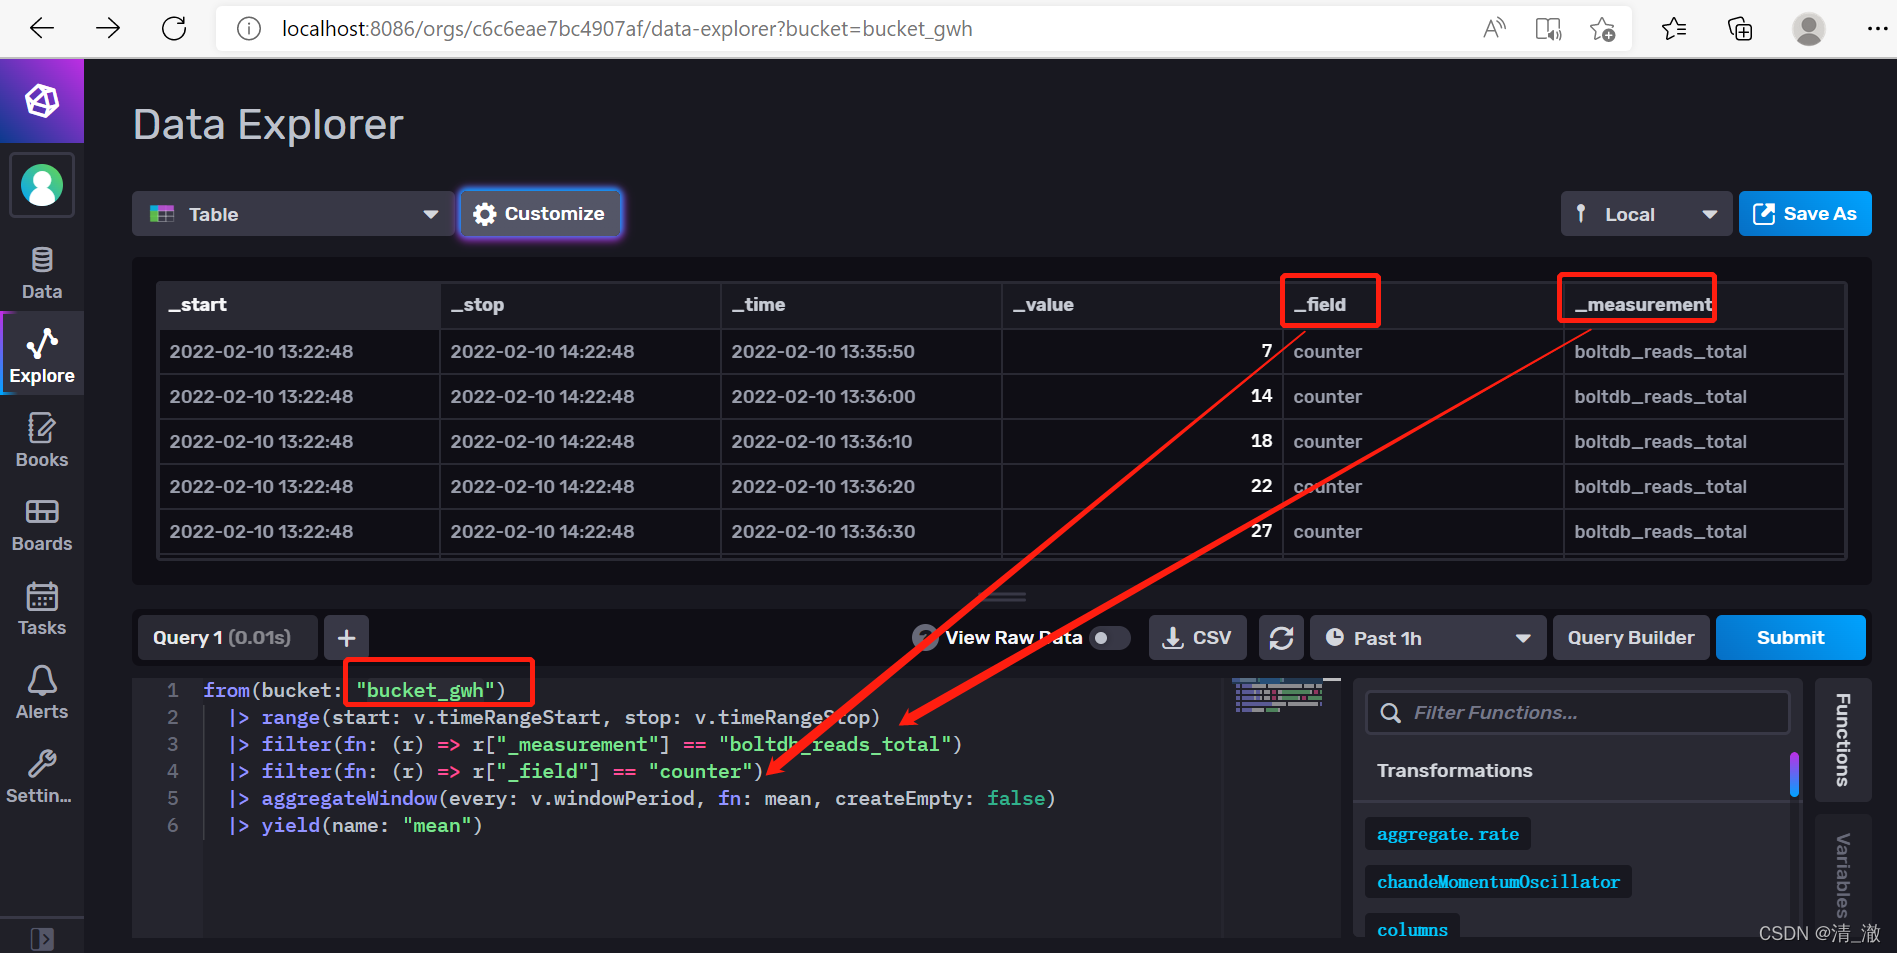The width and height of the screenshot is (1897, 953).
Task: Click the InfluxDB logo at top left
Action: (41, 100)
